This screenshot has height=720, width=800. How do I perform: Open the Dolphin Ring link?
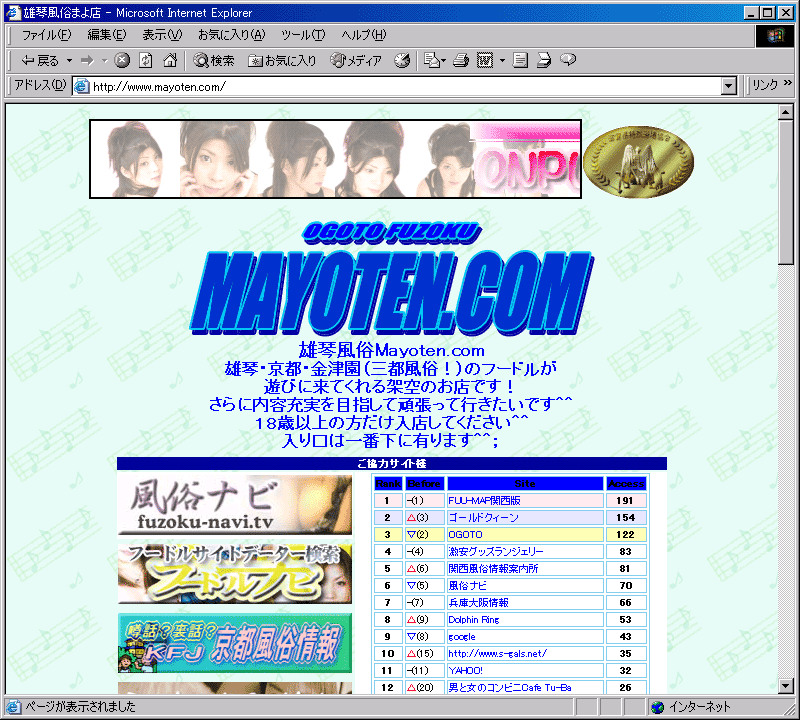pos(473,619)
